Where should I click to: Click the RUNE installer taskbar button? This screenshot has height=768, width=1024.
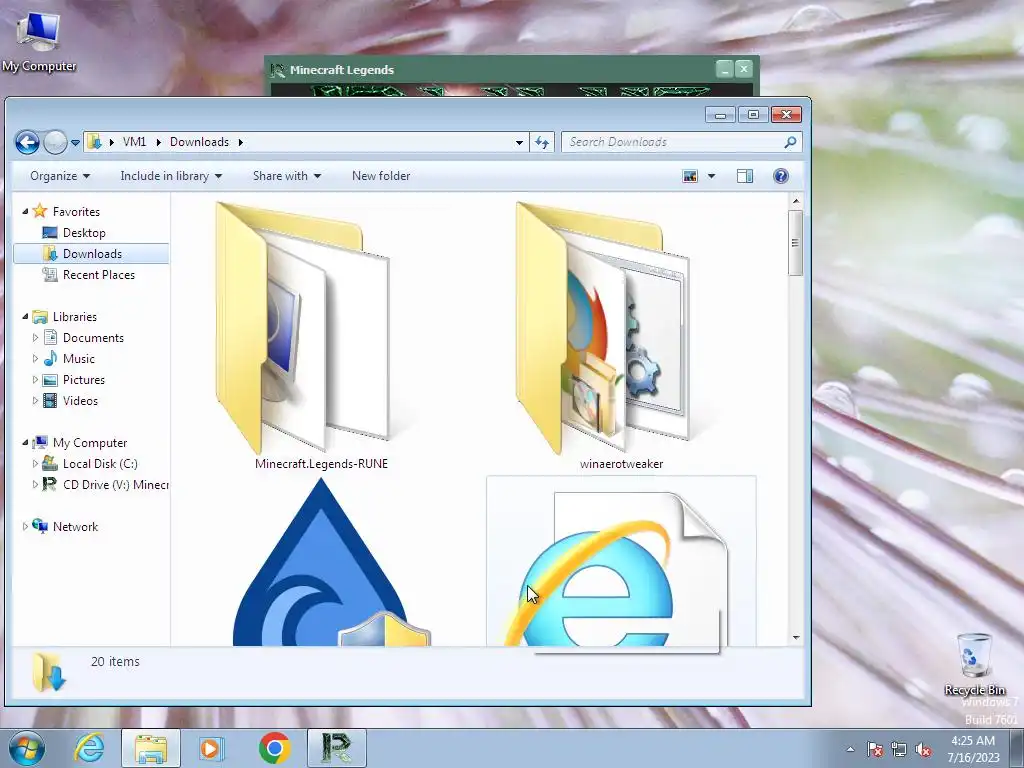tap(336, 748)
